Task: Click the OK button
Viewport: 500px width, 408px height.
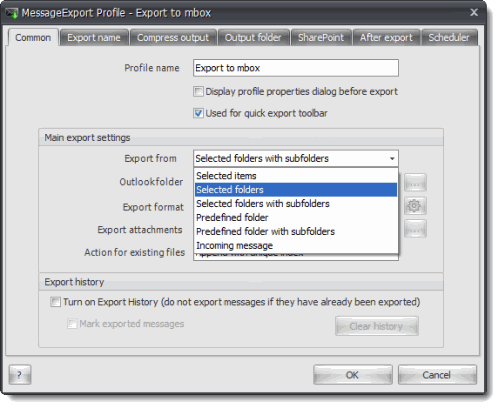Action: coord(353,375)
